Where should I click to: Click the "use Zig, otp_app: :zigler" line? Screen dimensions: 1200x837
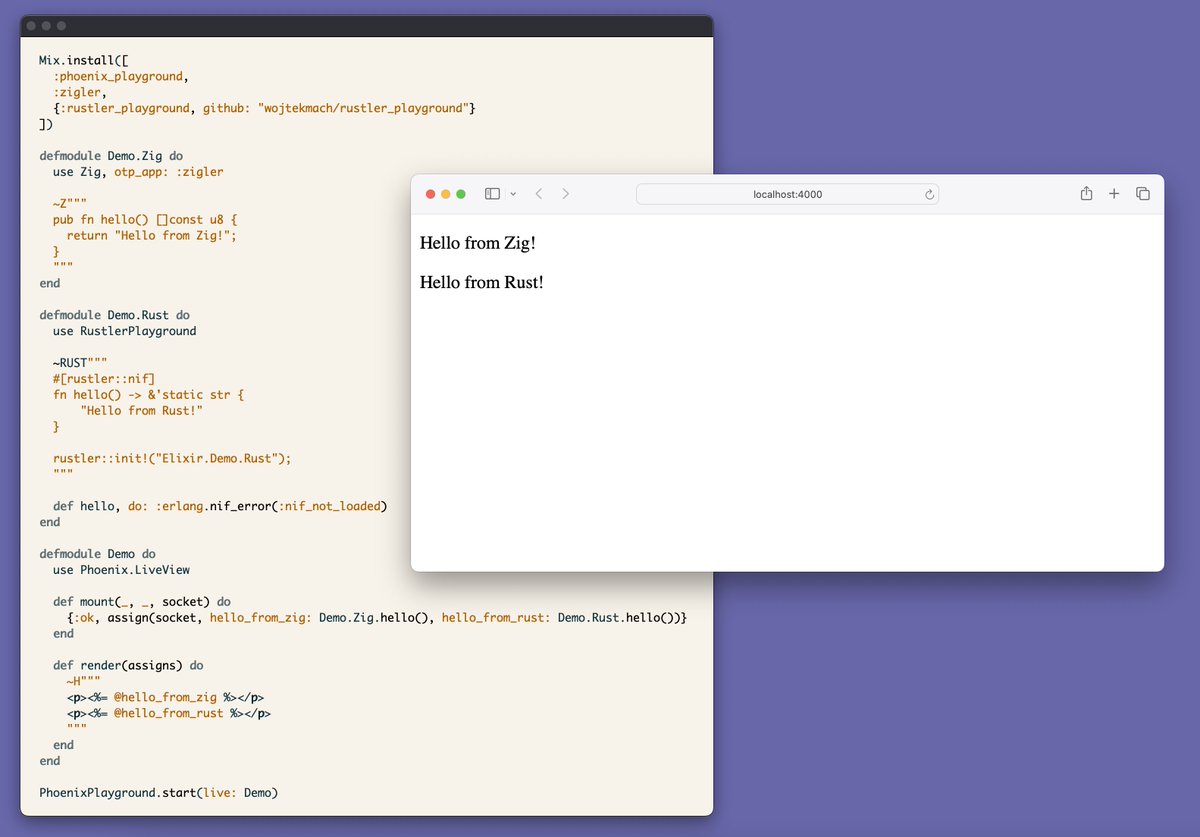(138, 172)
